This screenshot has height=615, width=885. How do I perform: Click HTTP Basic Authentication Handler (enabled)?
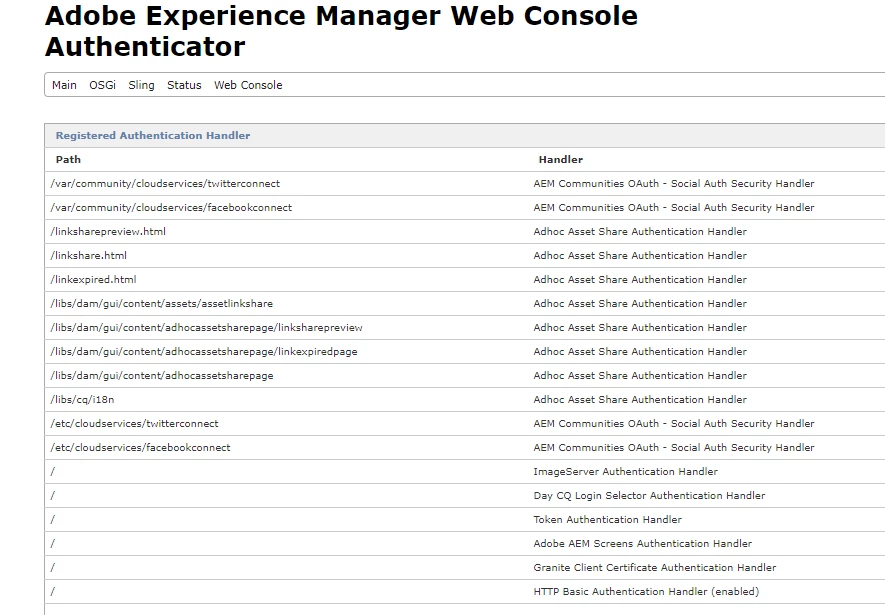point(646,592)
